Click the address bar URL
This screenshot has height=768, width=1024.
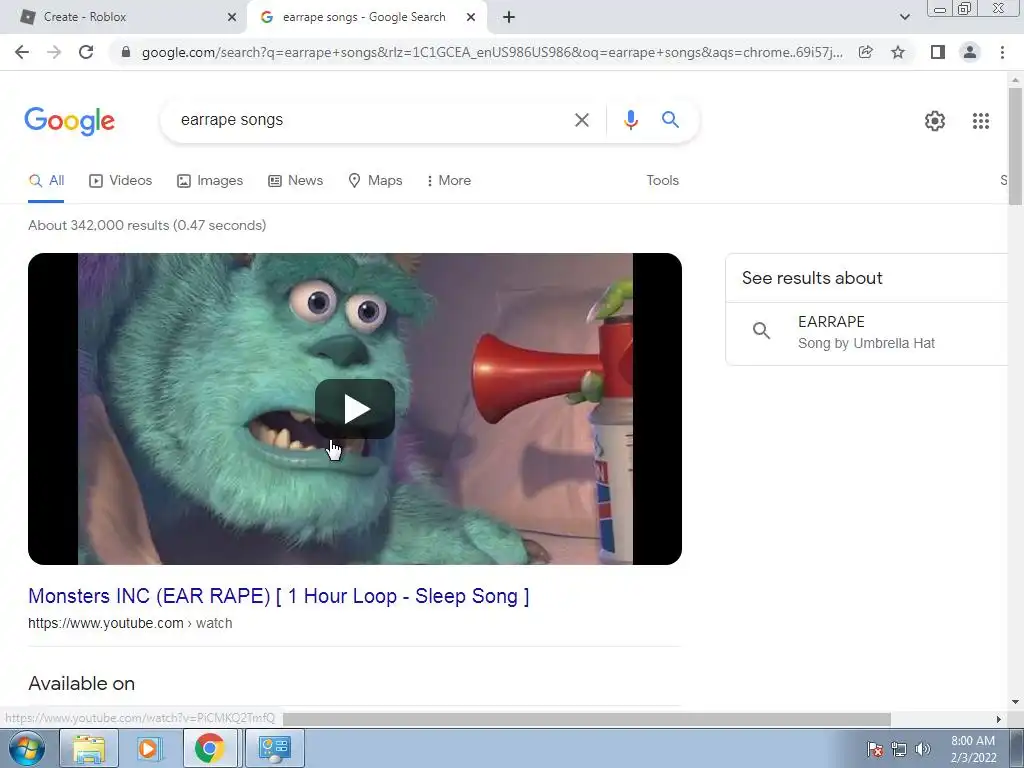tap(492, 52)
